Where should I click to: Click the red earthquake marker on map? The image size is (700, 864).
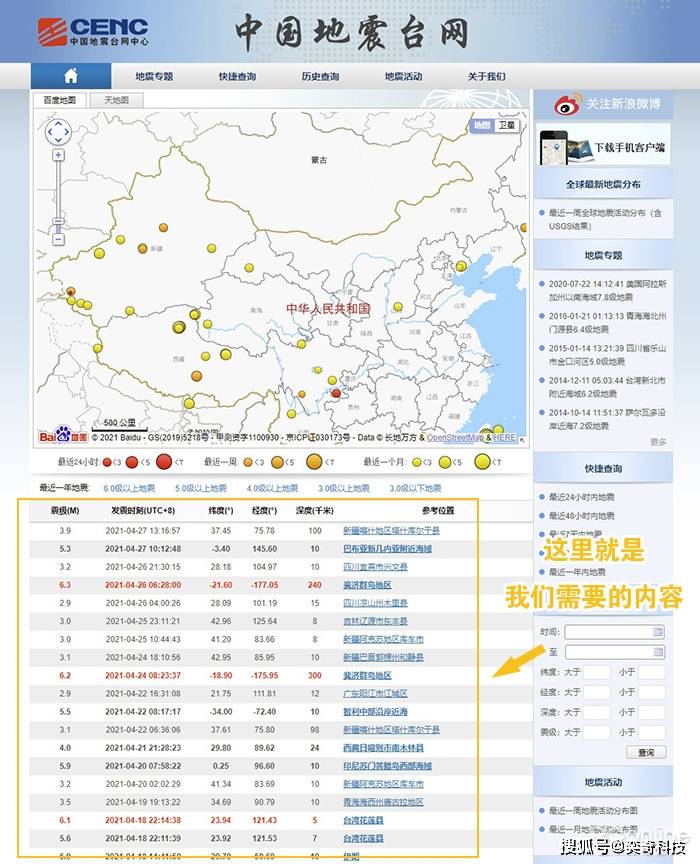pos(336,393)
